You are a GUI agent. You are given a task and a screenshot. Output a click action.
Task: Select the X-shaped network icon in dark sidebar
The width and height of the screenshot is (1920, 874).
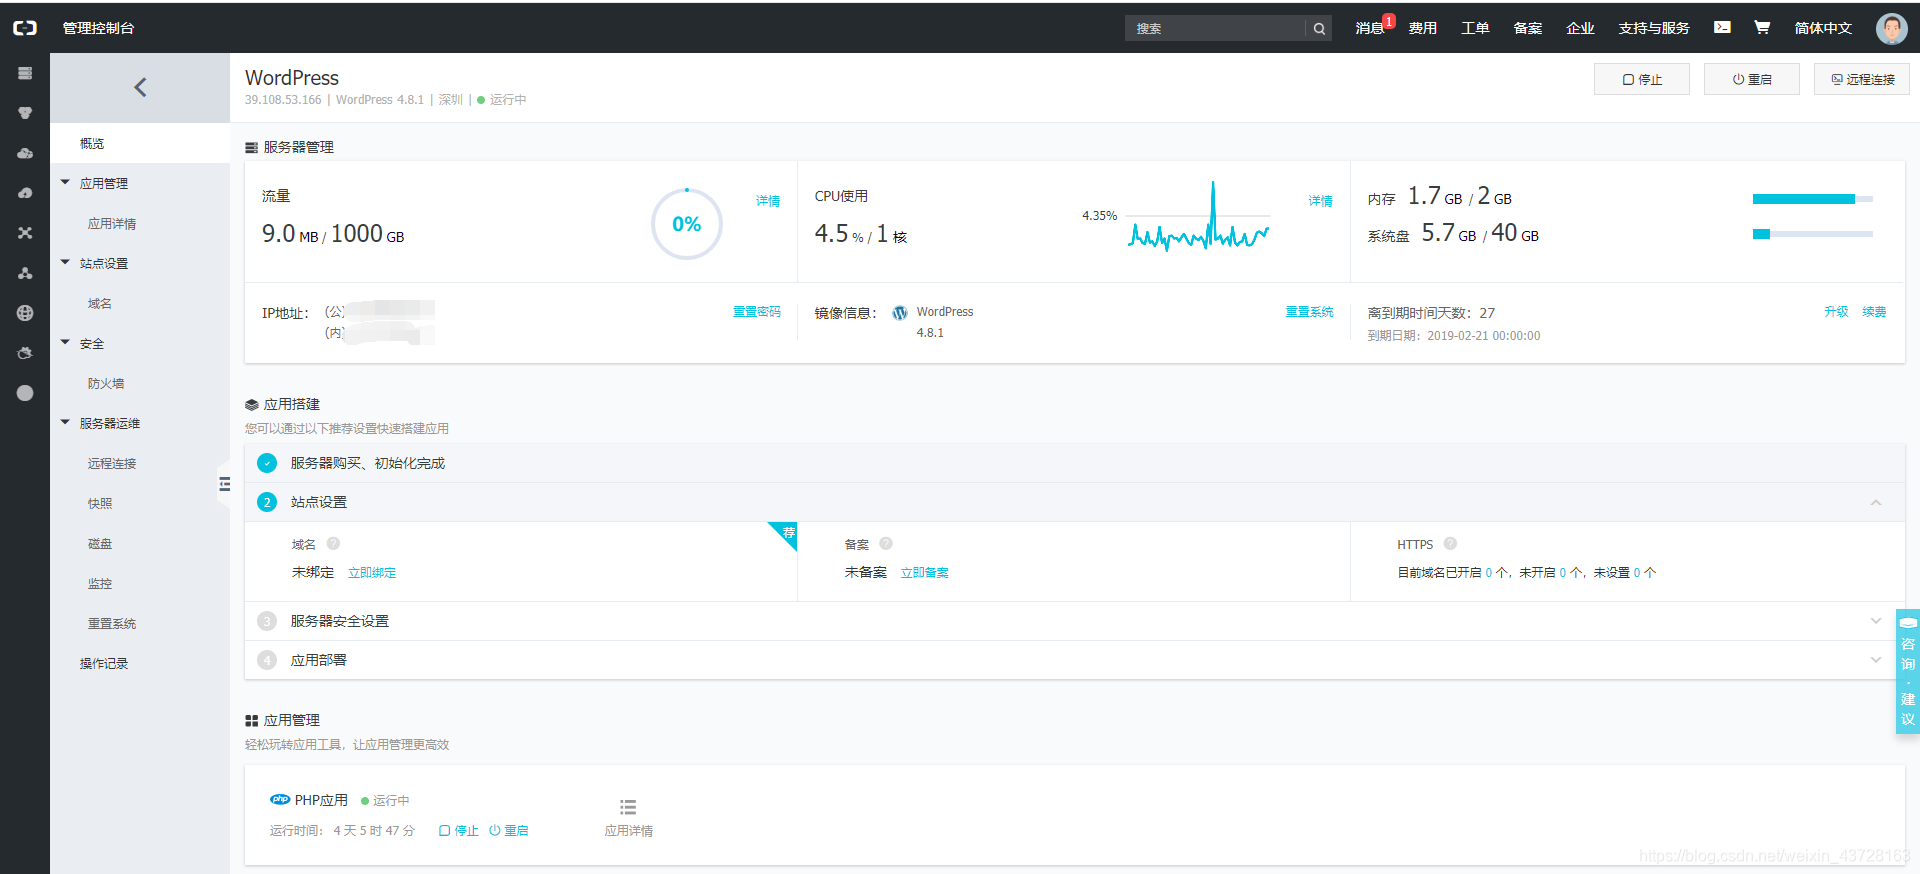(25, 233)
